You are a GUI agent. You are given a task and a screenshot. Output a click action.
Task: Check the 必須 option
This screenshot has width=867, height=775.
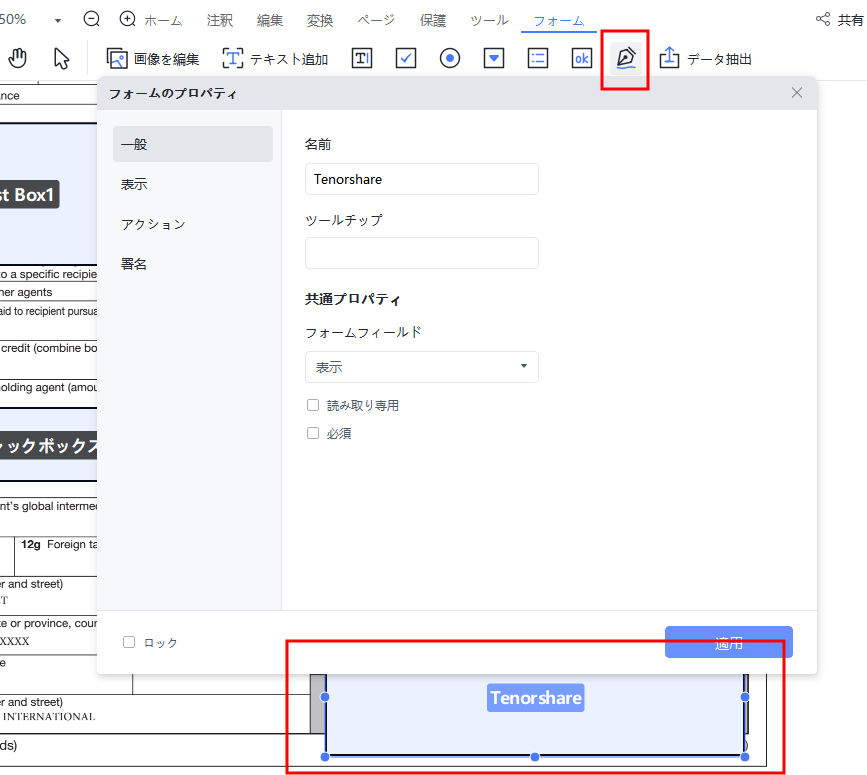click(313, 433)
